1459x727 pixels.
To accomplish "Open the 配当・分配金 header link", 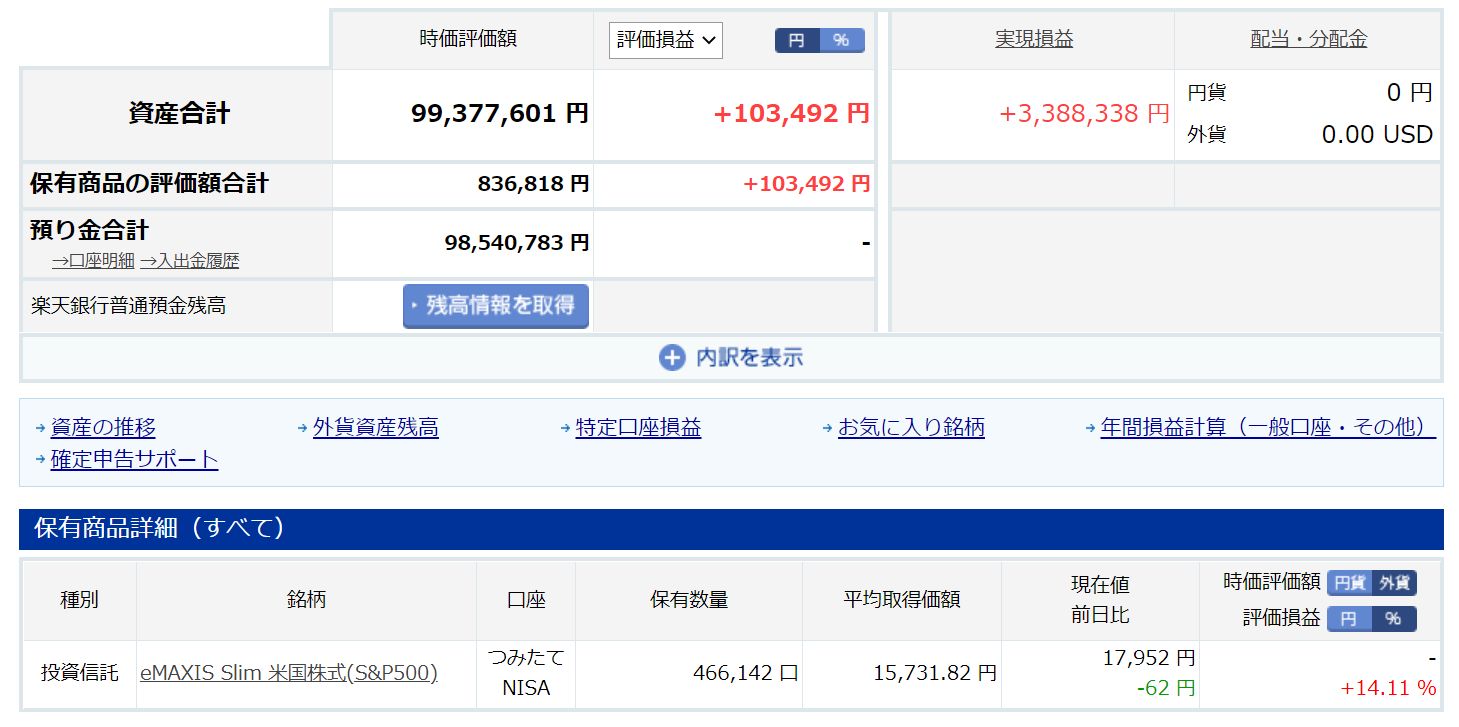I will tap(1308, 39).
